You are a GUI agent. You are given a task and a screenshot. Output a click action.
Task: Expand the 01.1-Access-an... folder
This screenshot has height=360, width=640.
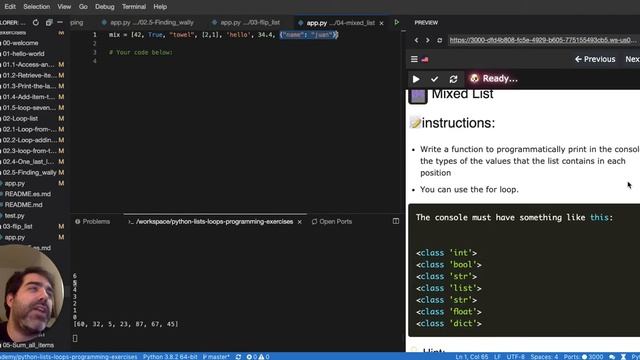[x=28, y=64]
